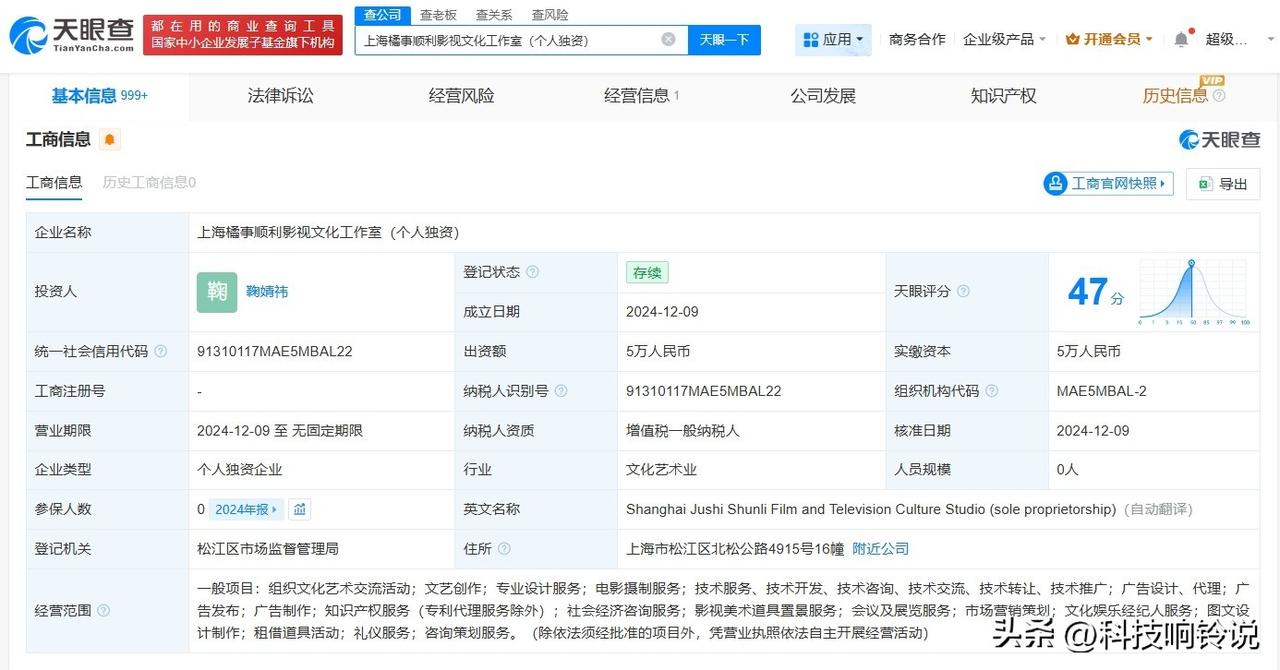Switch to the 法律诉讼 tab

(x=280, y=95)
